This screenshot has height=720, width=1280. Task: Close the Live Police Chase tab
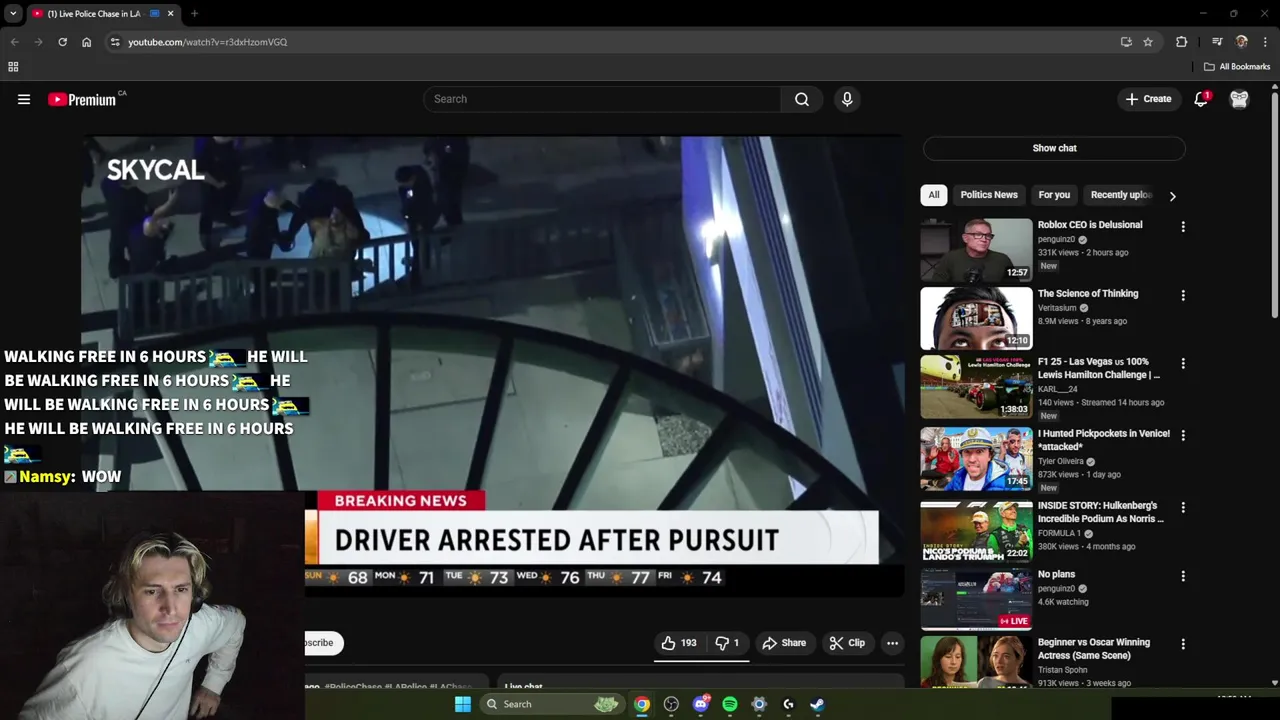coord(170,14)
